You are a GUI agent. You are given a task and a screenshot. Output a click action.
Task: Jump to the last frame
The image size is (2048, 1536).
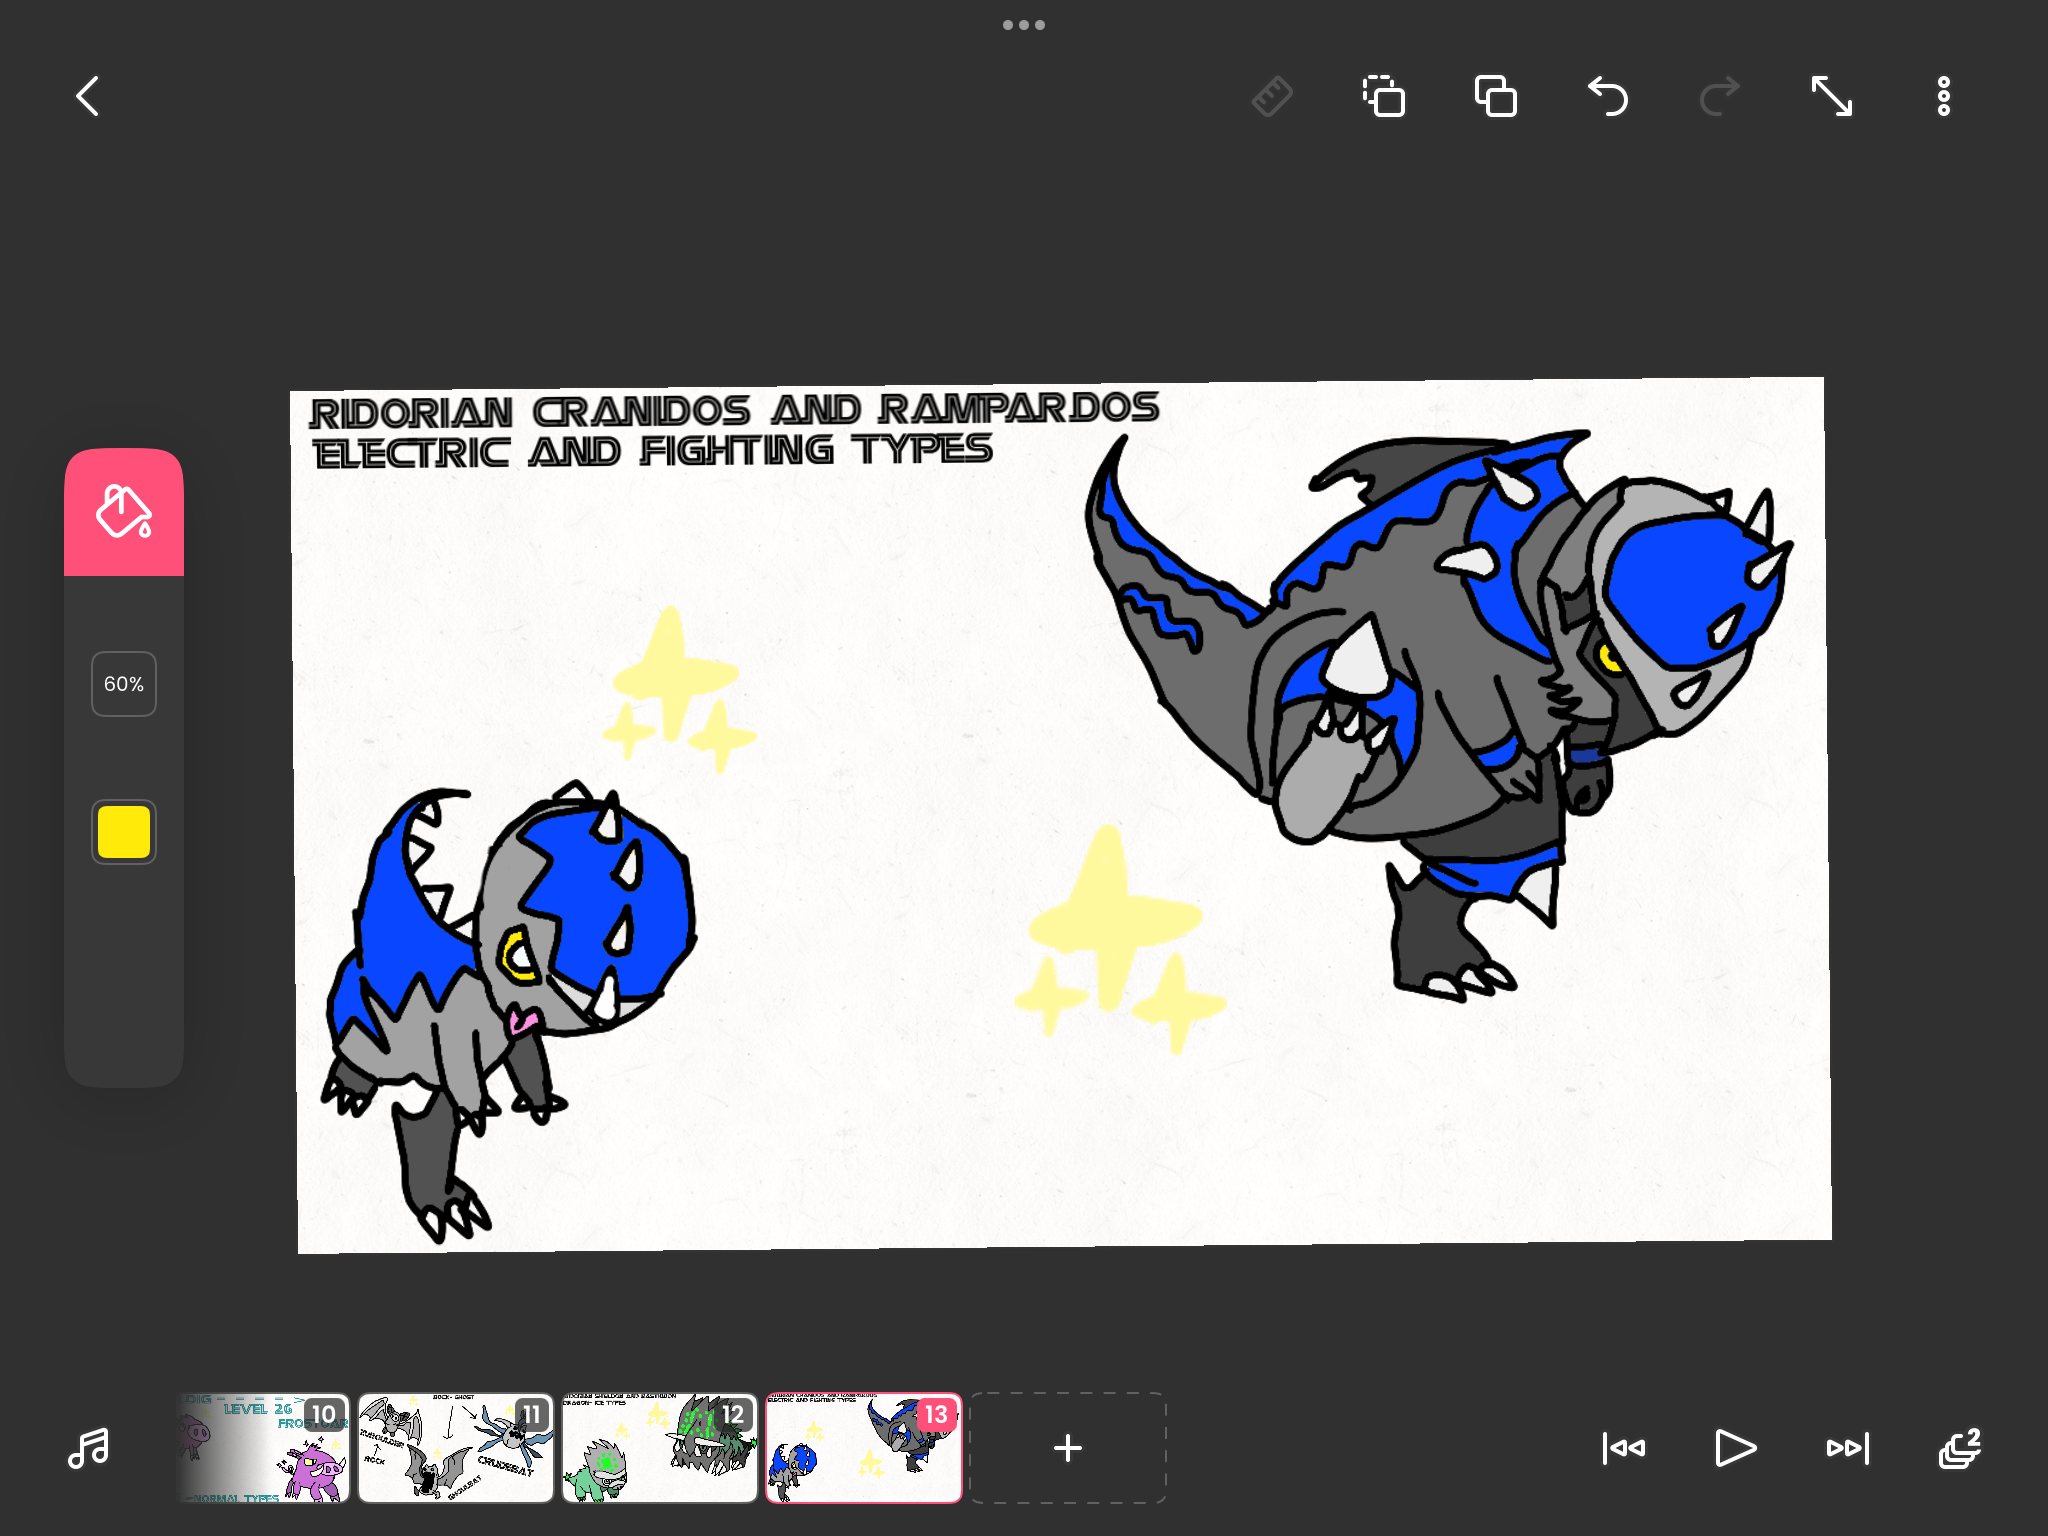point(1848,1448)
